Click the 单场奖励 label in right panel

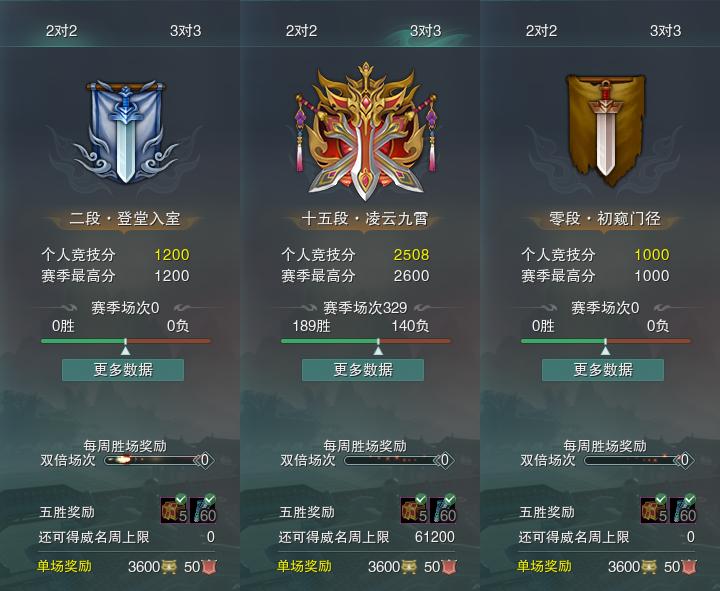point(544,566)
